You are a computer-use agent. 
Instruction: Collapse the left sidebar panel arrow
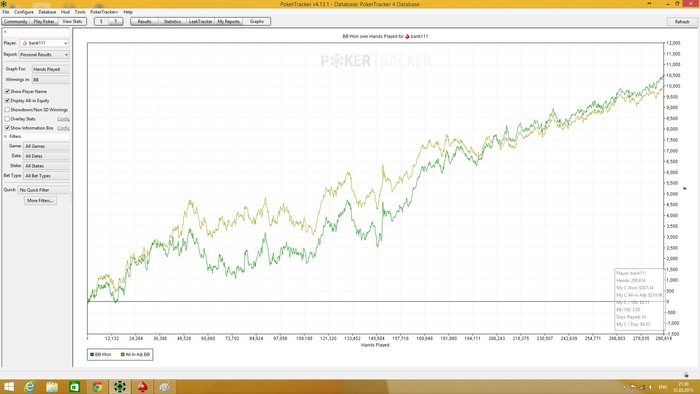point(4,32)
